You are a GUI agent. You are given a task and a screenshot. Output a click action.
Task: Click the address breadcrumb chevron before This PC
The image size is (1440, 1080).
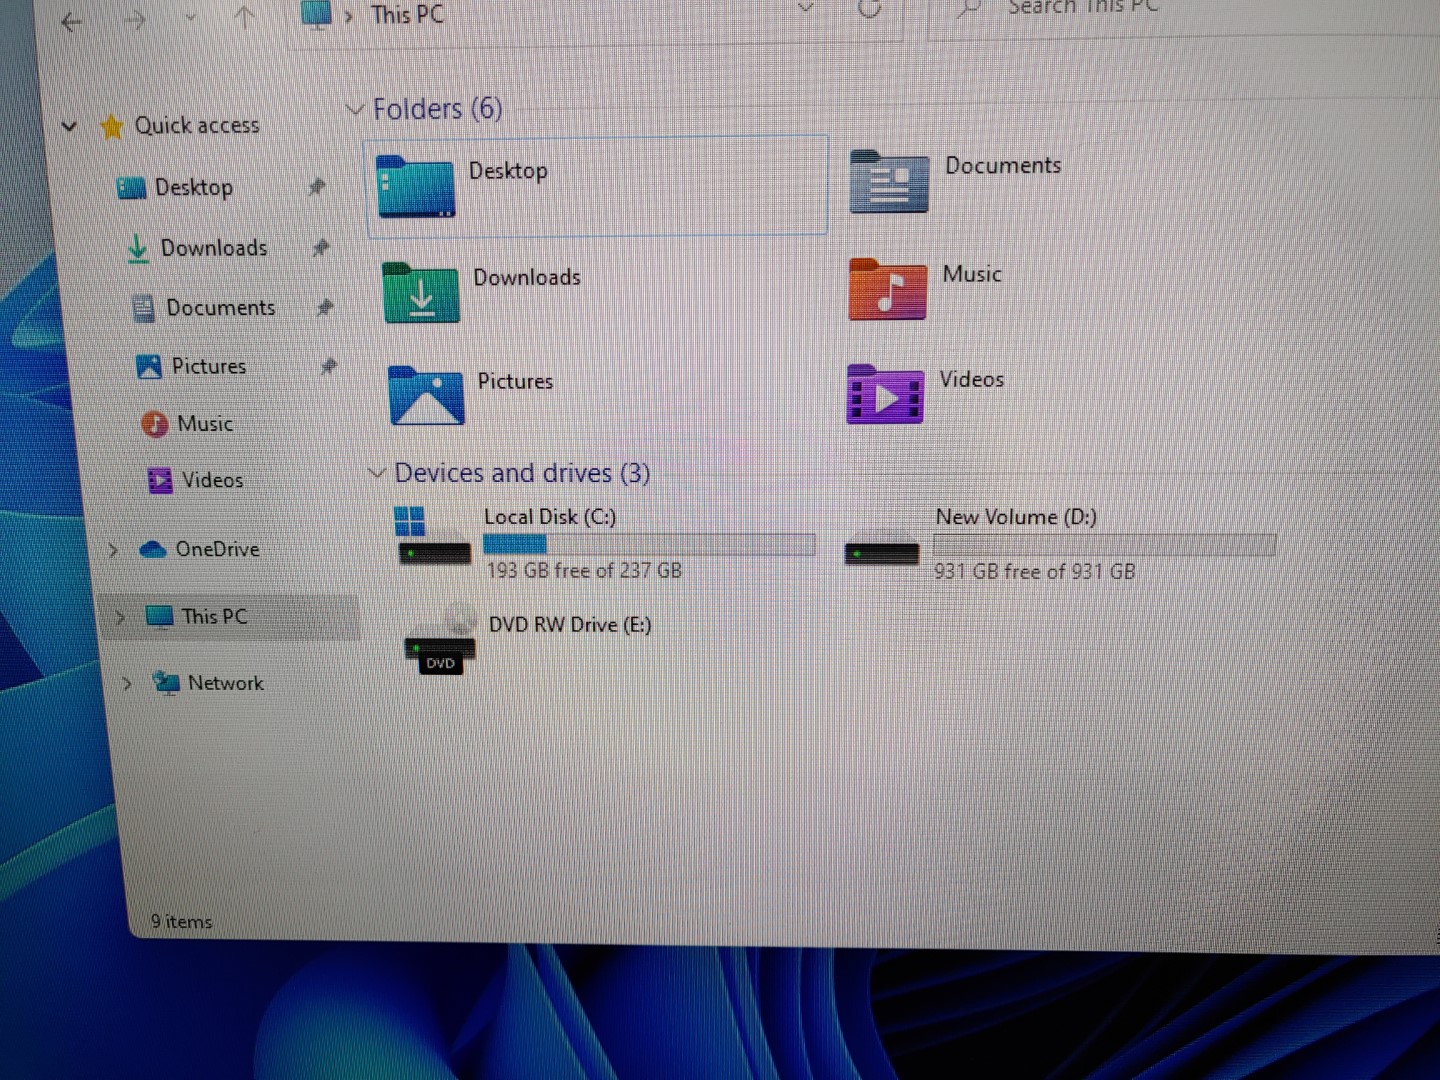pos(349,16)
